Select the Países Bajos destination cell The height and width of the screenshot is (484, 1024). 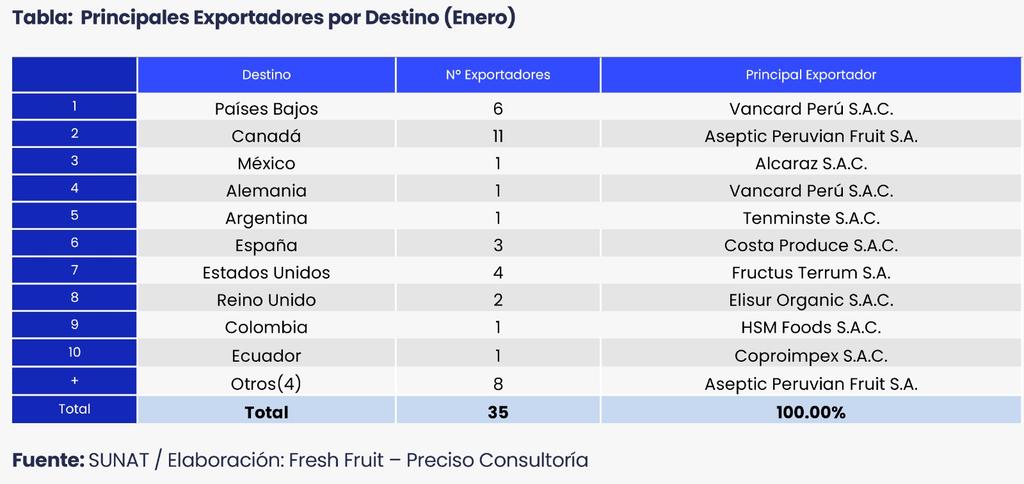click(x=266, y=108)
